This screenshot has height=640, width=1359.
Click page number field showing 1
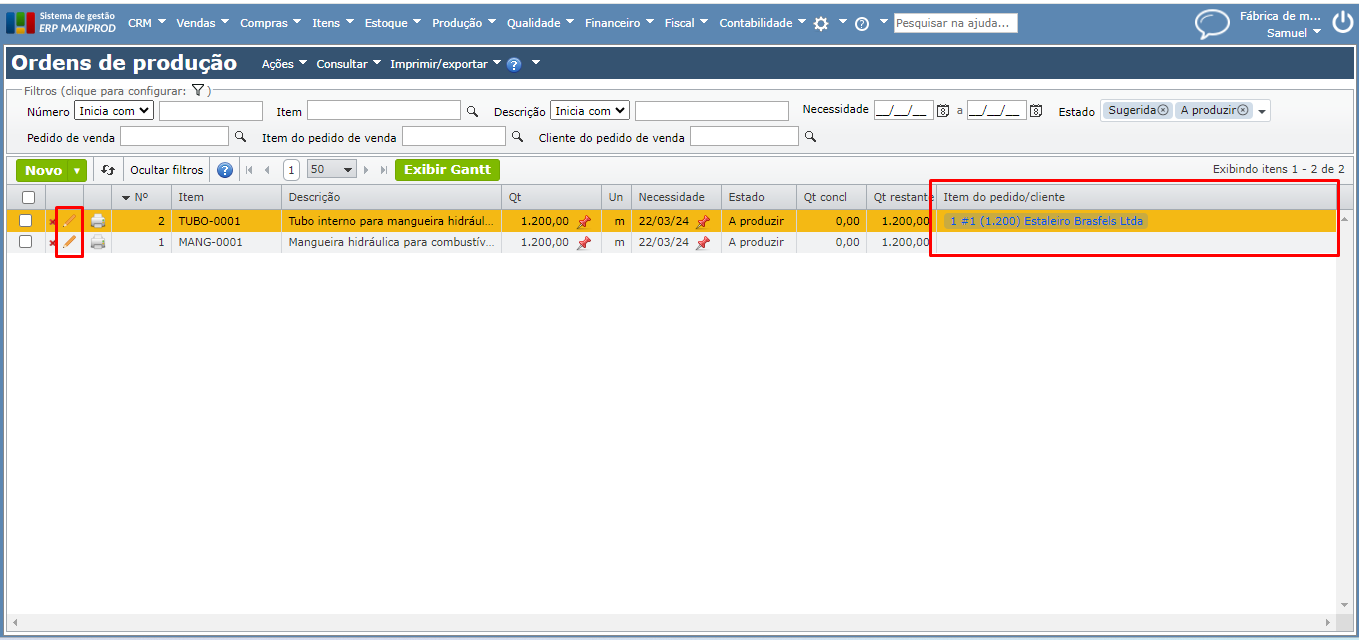tap(291, 170)
